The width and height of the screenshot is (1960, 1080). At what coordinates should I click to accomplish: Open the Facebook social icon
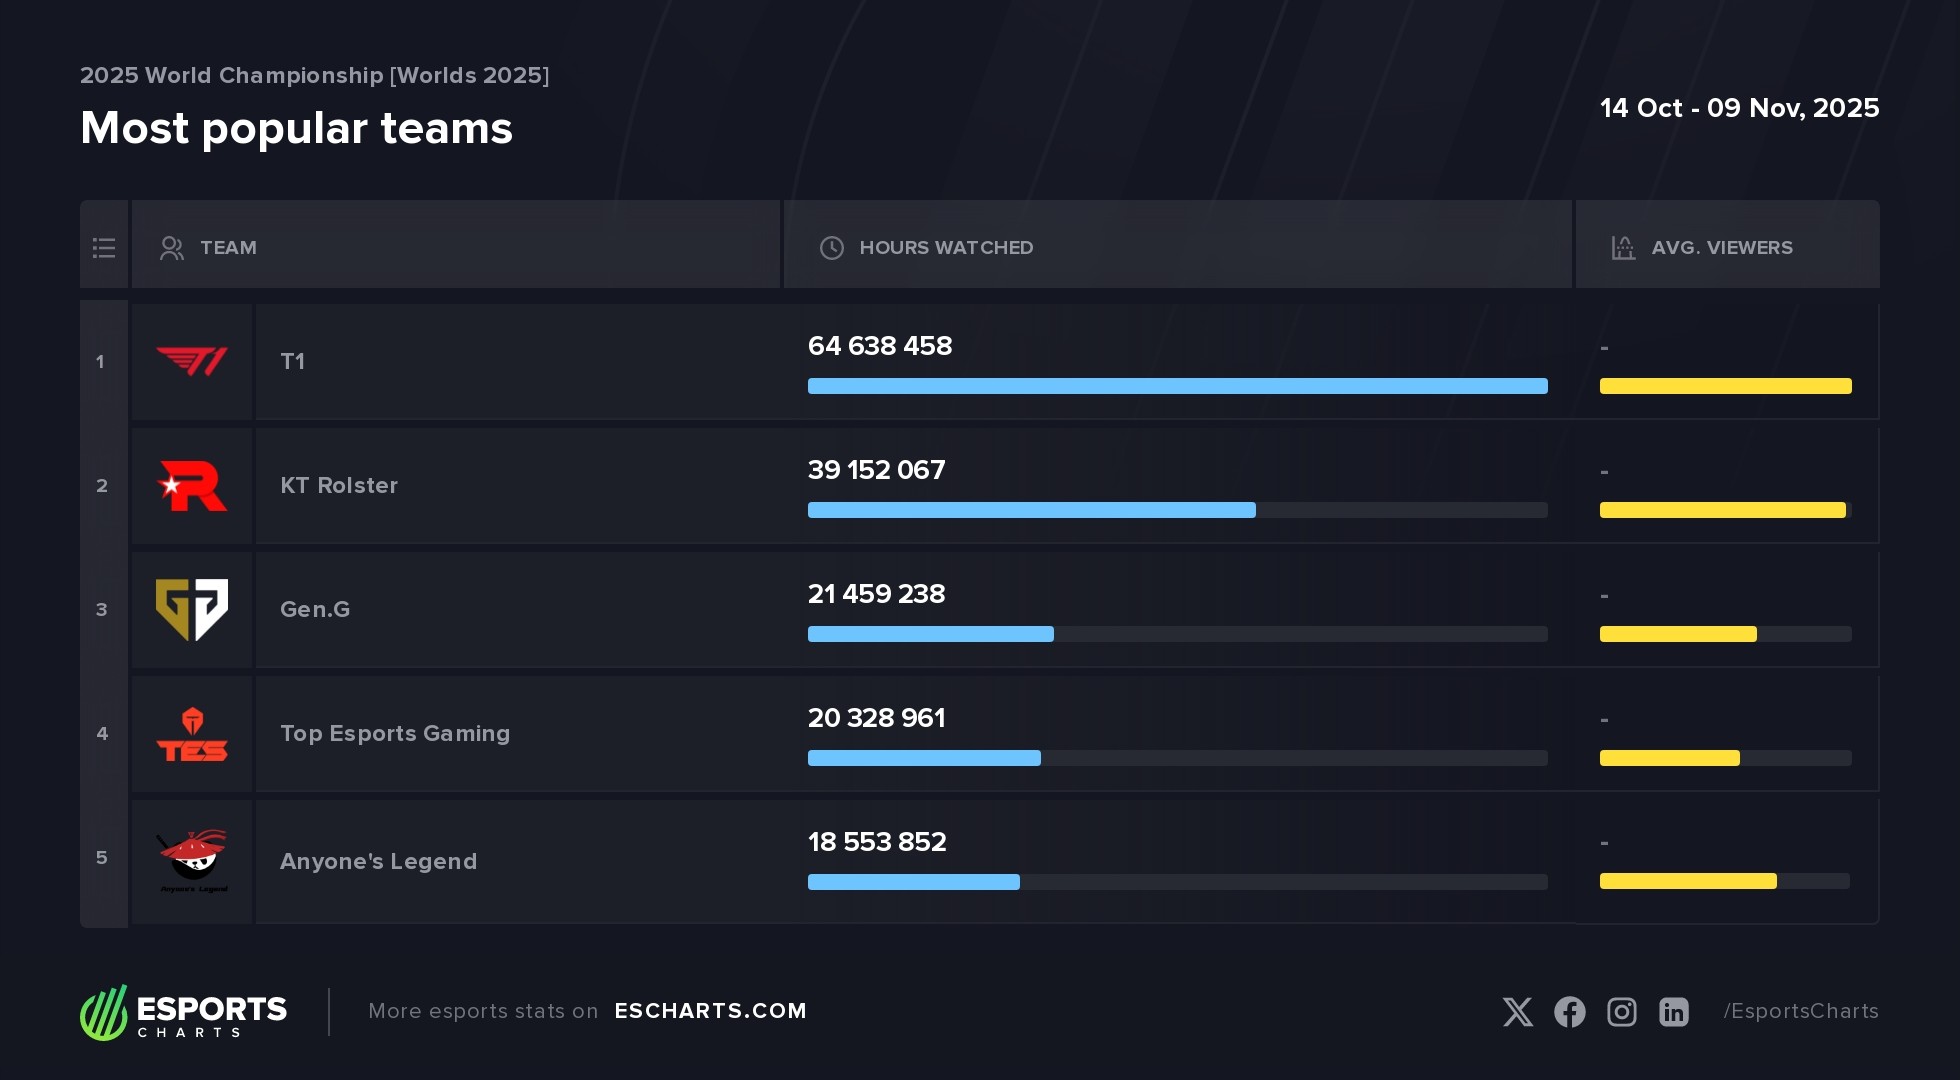point(1570,1012)
